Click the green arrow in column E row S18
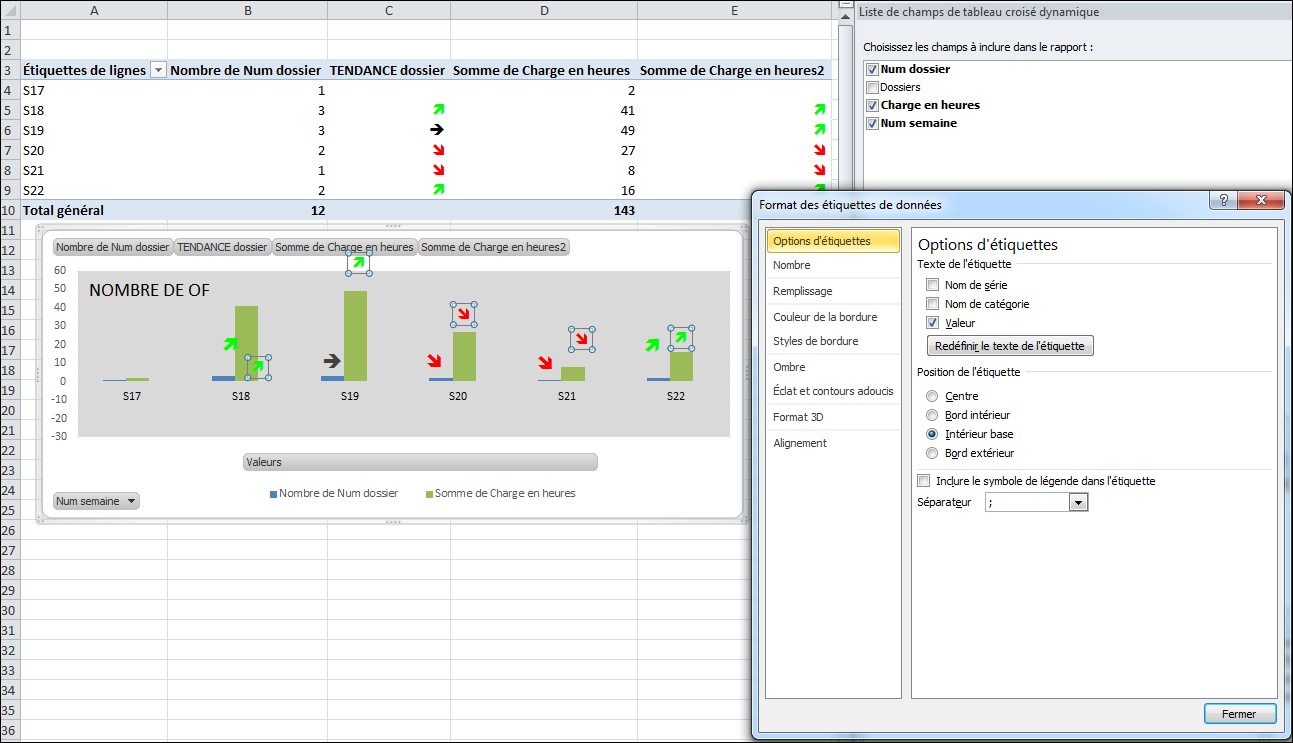 819,110
